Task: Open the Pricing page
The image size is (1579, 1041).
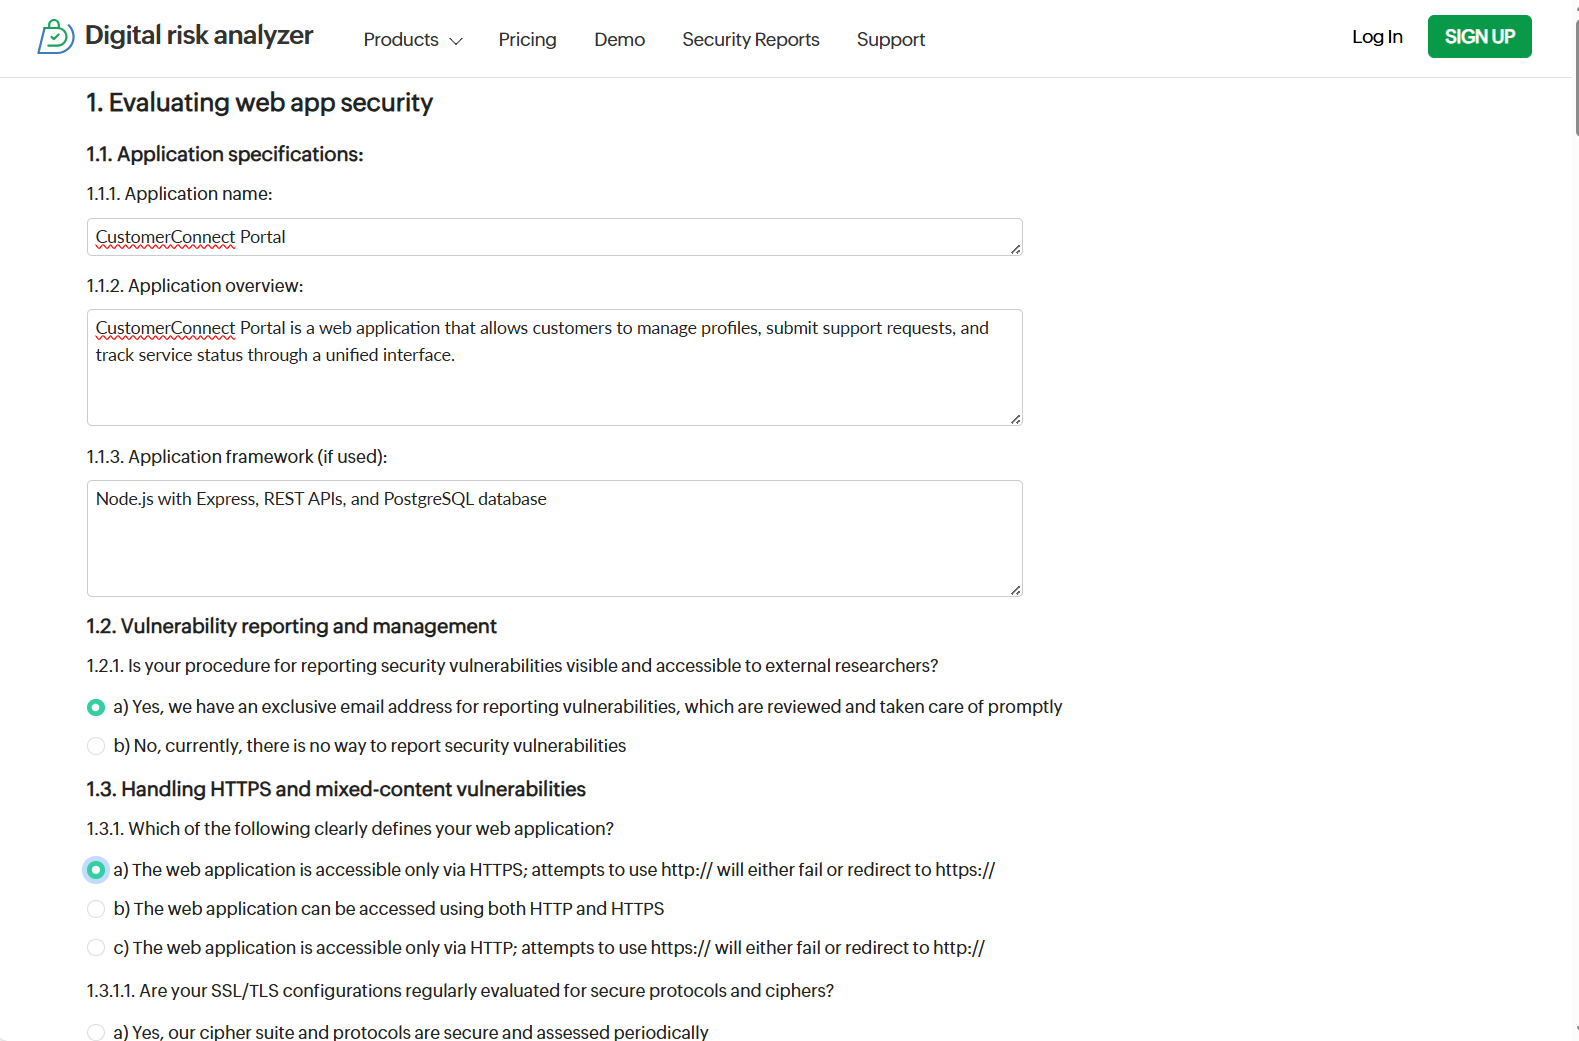Action: [527, 40]
